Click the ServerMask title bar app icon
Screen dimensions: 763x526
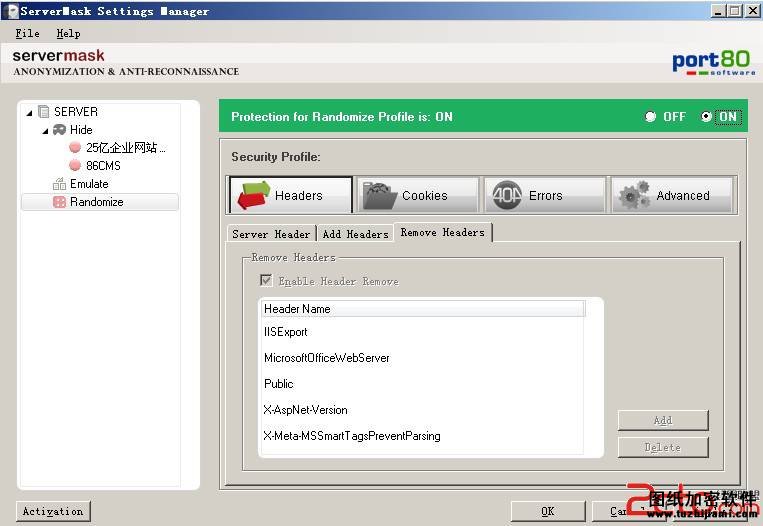tap(10, 11)
